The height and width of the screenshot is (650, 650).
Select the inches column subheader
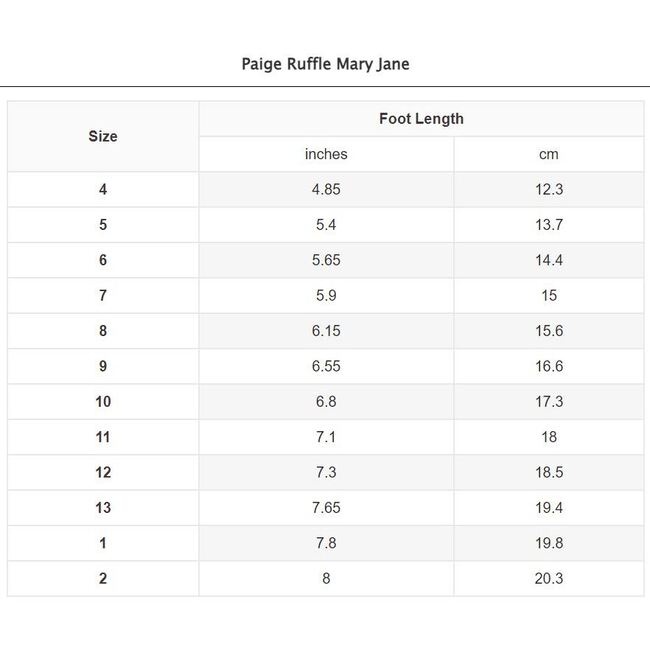click(326, 154)
